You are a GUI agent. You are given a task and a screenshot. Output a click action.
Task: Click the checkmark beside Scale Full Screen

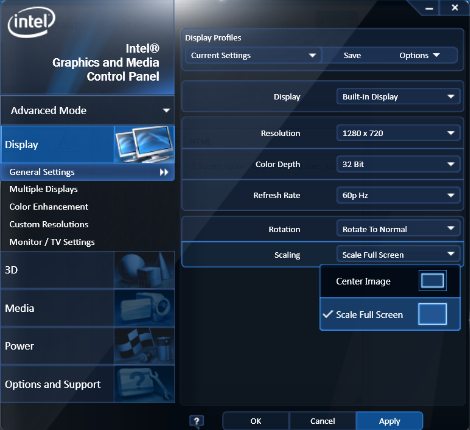click(x=328, y=314)
